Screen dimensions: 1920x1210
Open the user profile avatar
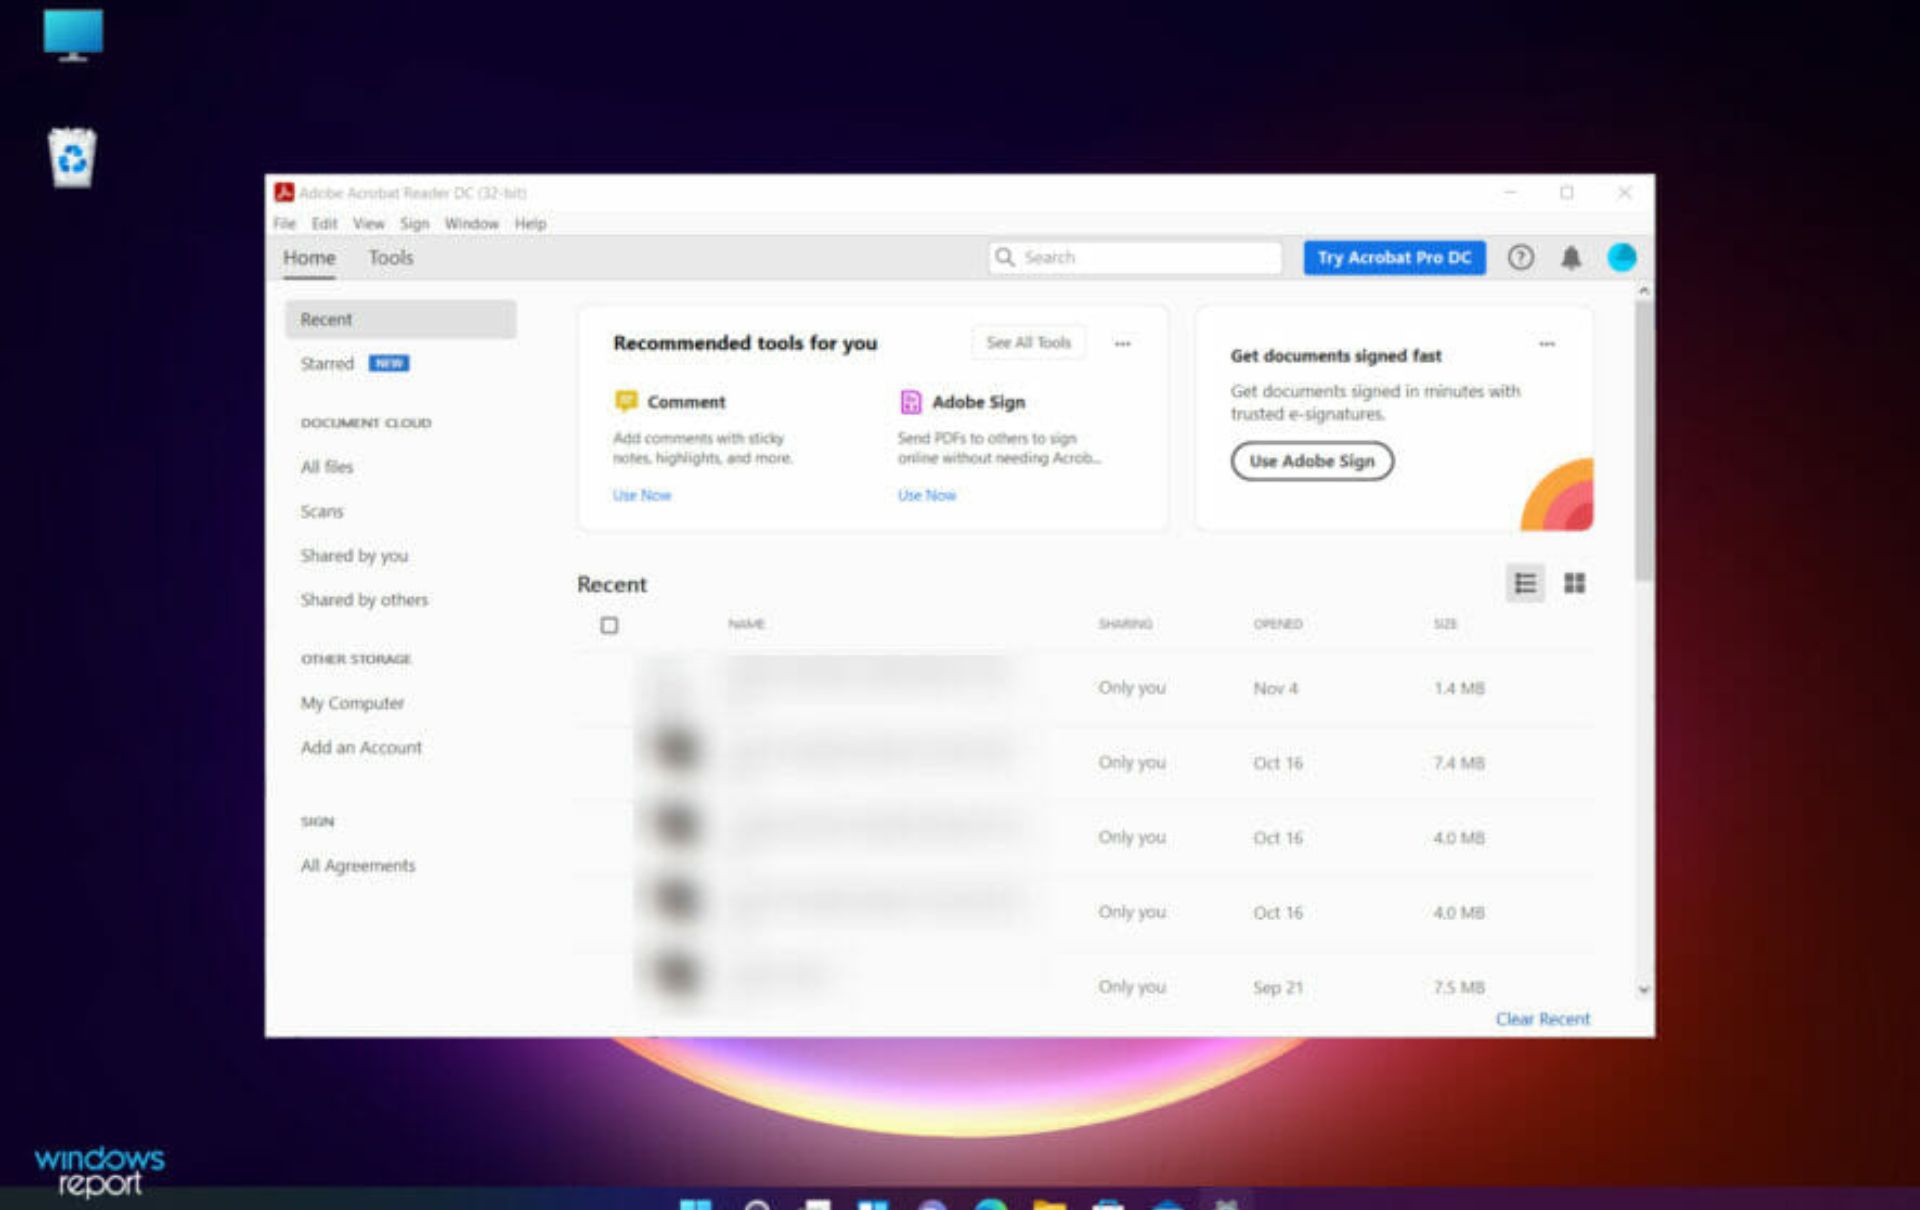pyautogui.click(x=1621, y=258)
